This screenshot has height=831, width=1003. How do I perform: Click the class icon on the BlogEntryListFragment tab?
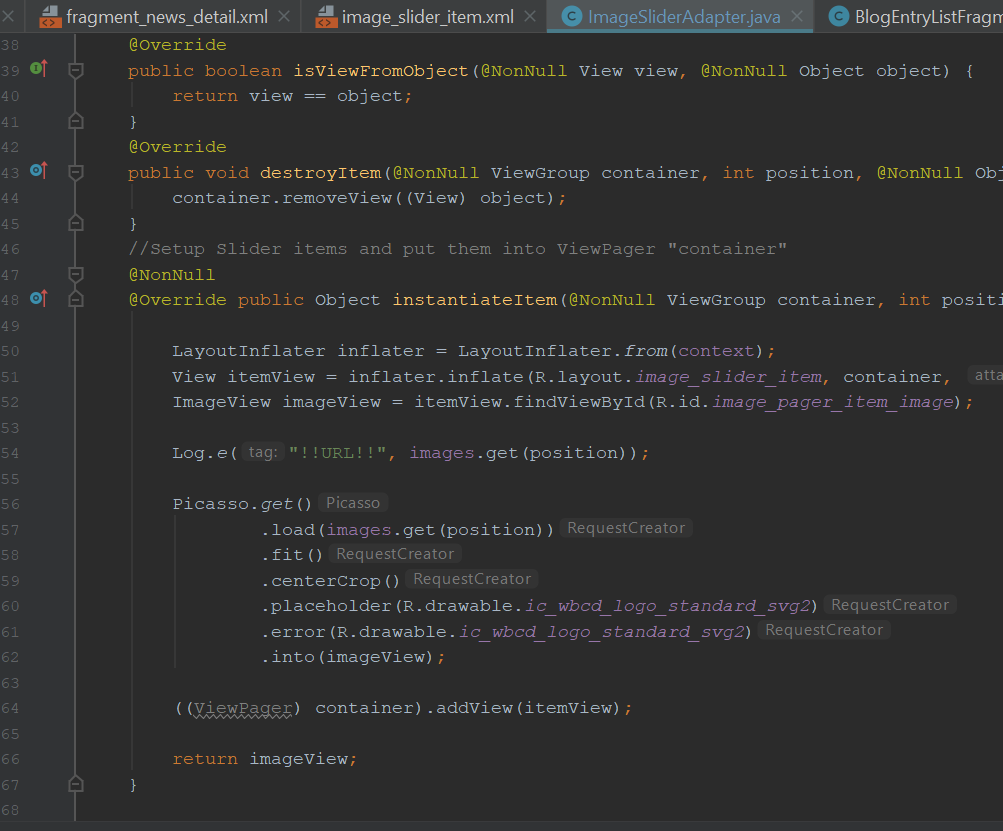838,17
